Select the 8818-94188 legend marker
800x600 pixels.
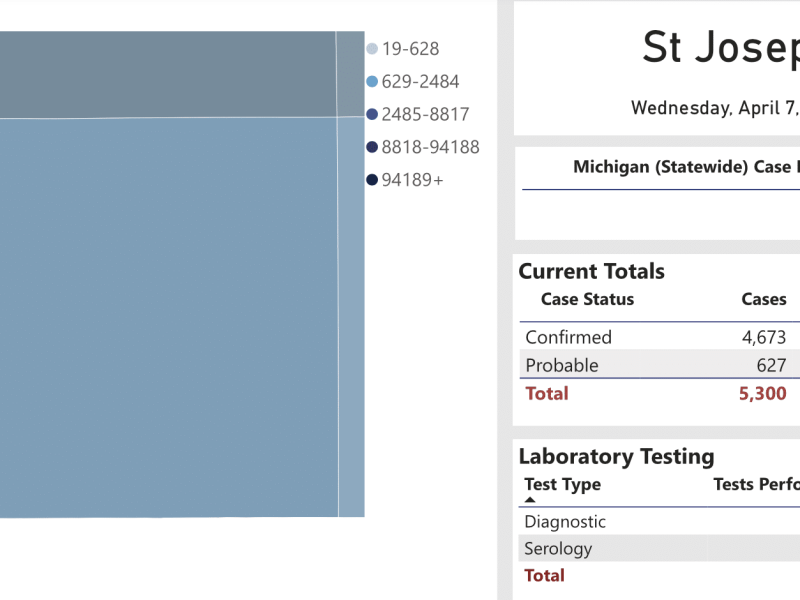pyautogui.click(x=372, y=148)
